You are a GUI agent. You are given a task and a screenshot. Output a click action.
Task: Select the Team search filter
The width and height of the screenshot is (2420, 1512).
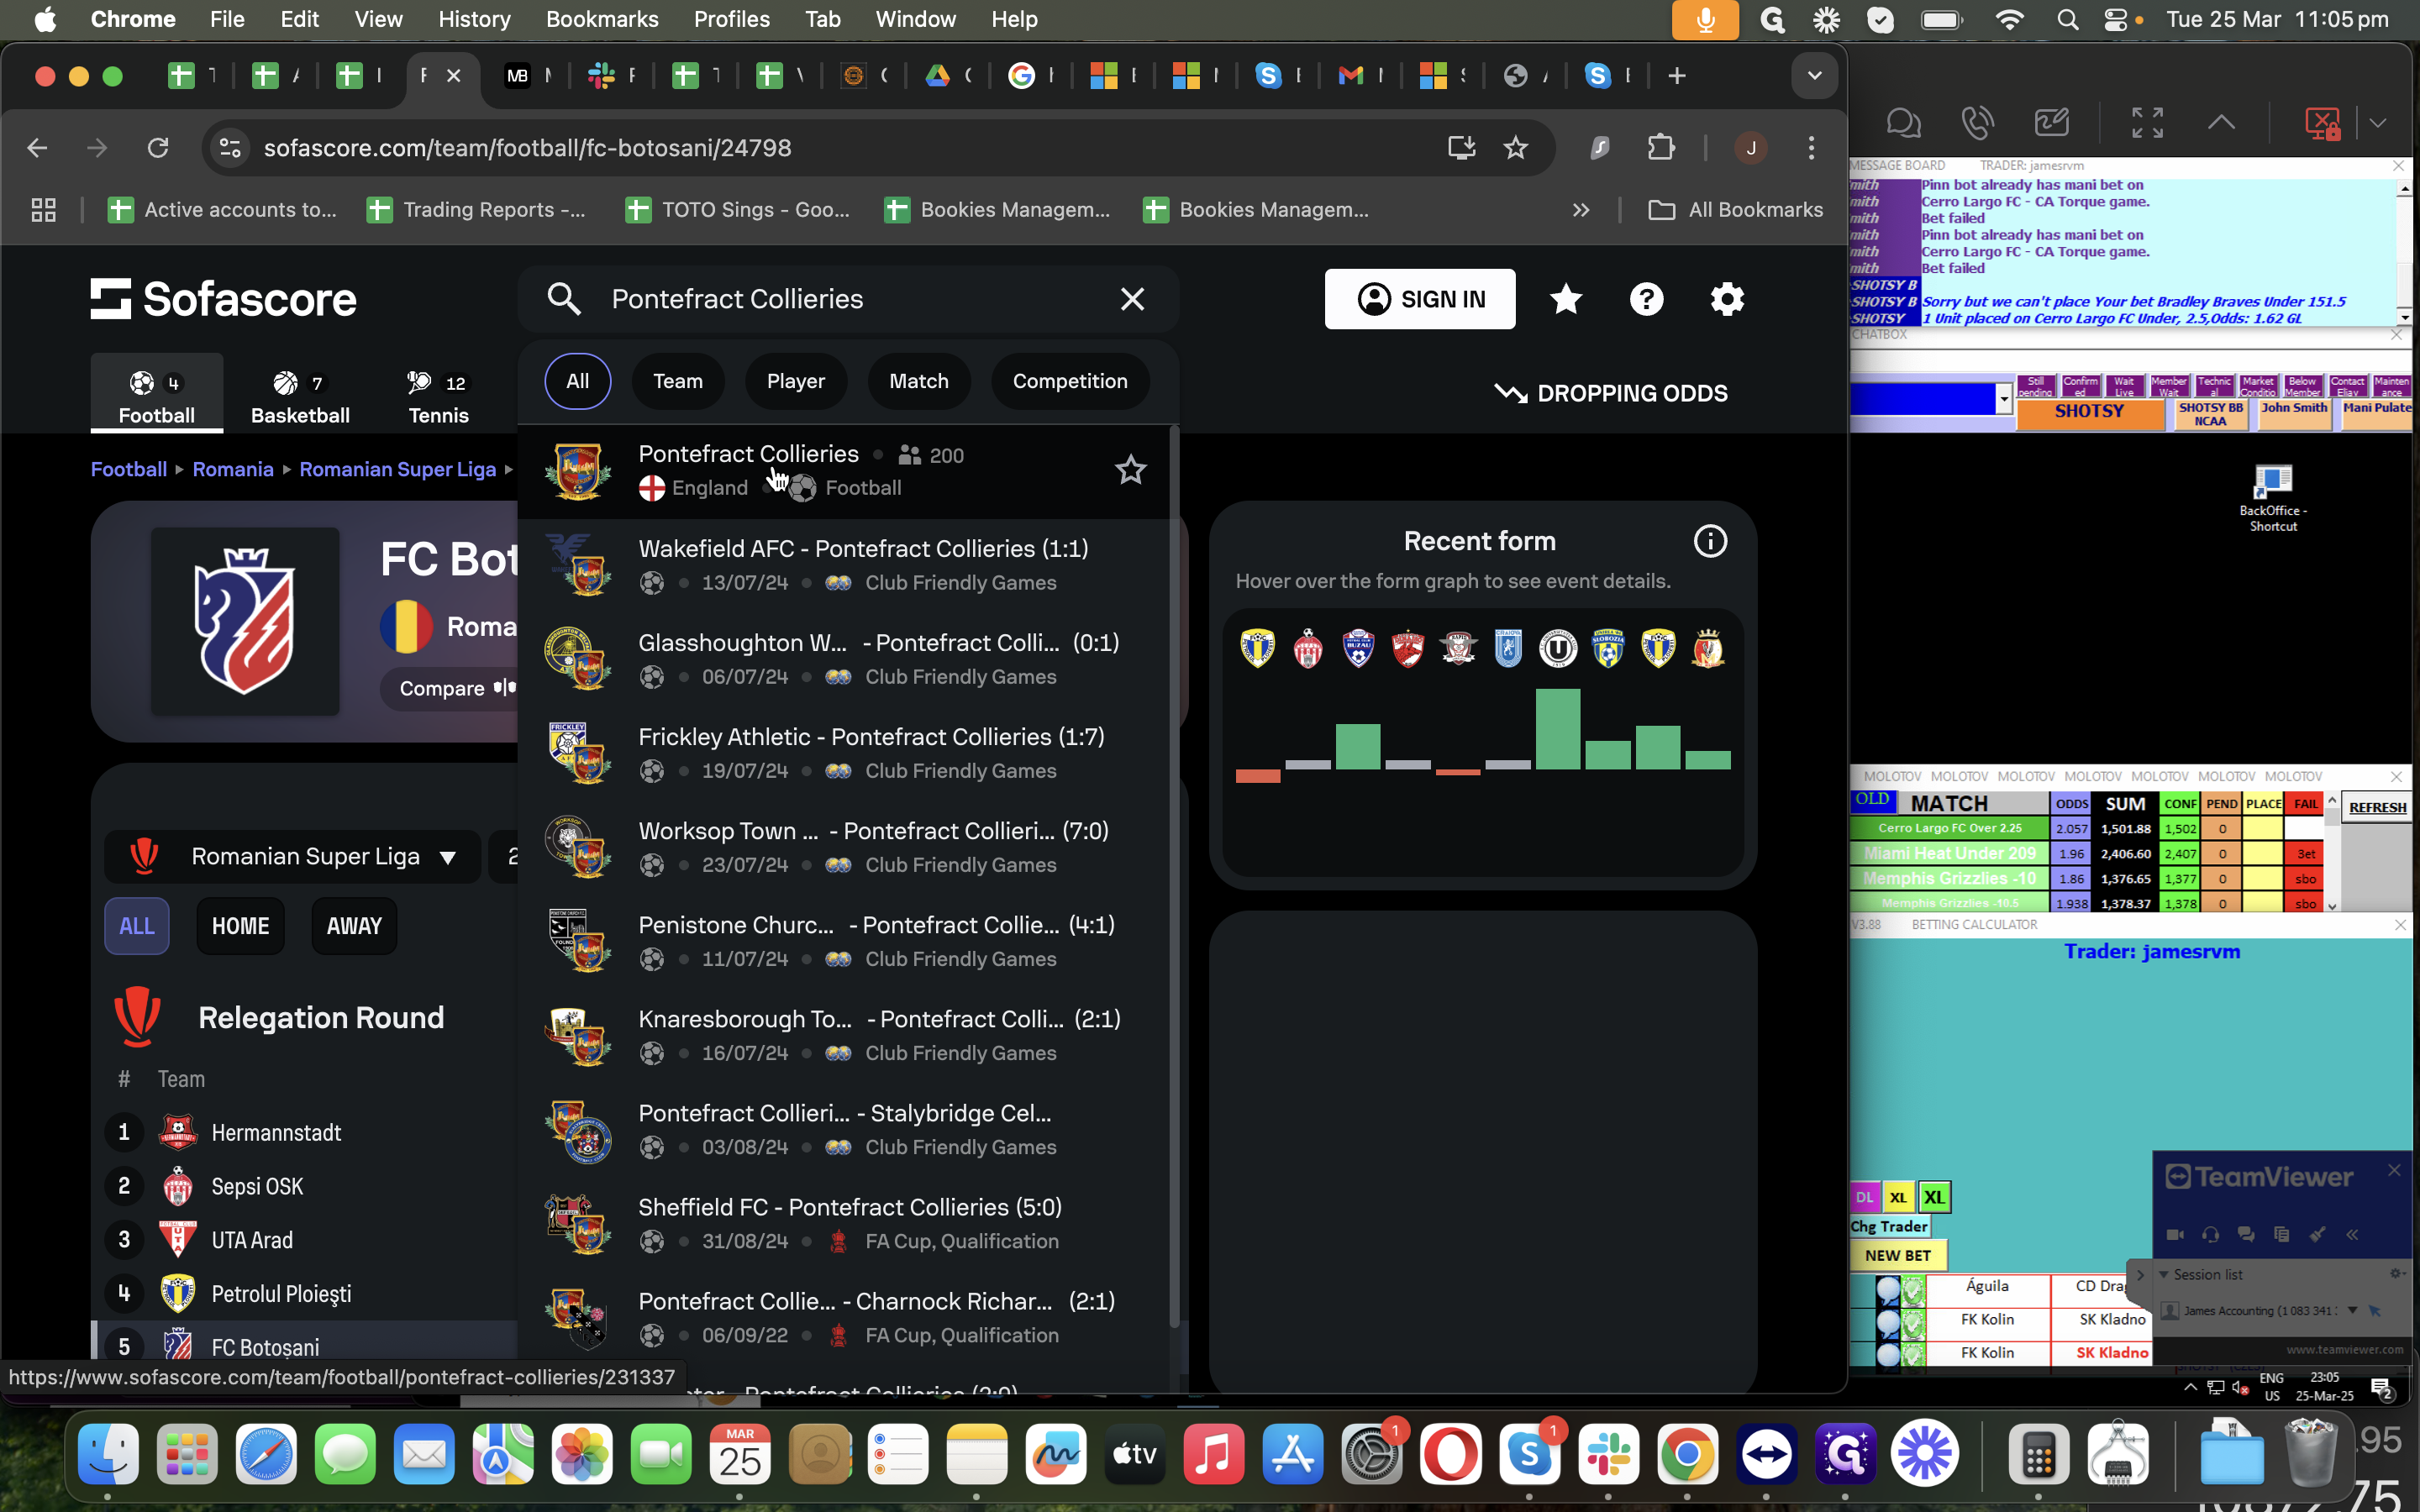click(x=677, y=381)
